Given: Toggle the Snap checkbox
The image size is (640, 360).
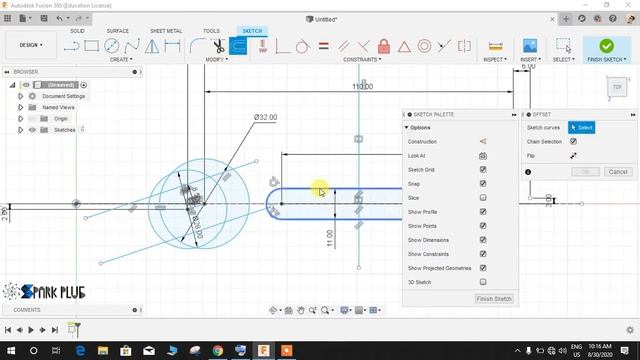Looking at the screenshot, I should tap(483, 184).
